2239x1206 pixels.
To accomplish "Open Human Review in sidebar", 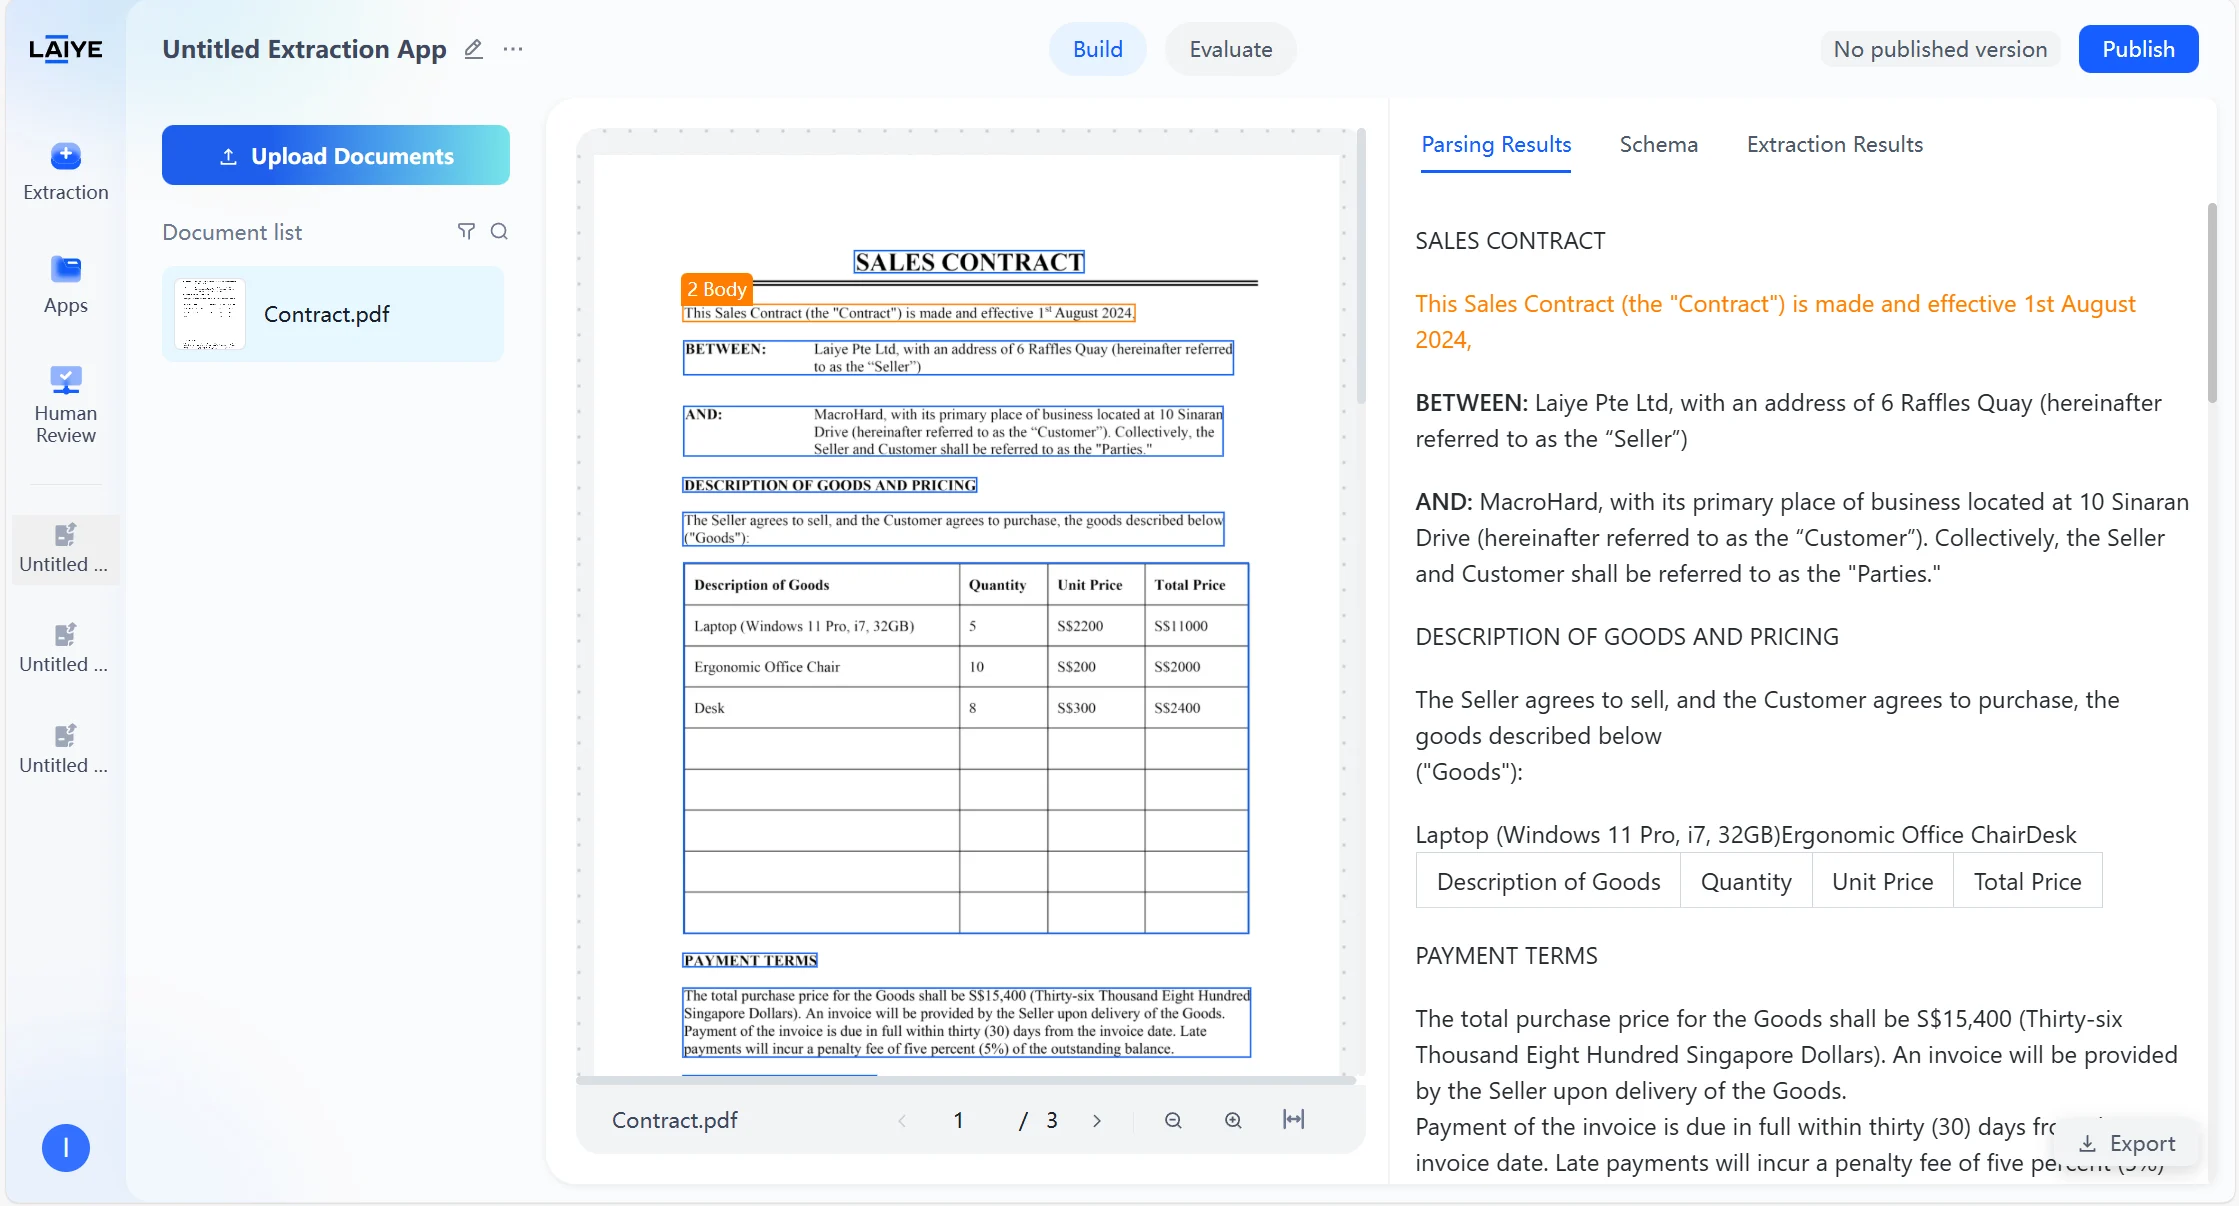I will click(x=66, y=405).
